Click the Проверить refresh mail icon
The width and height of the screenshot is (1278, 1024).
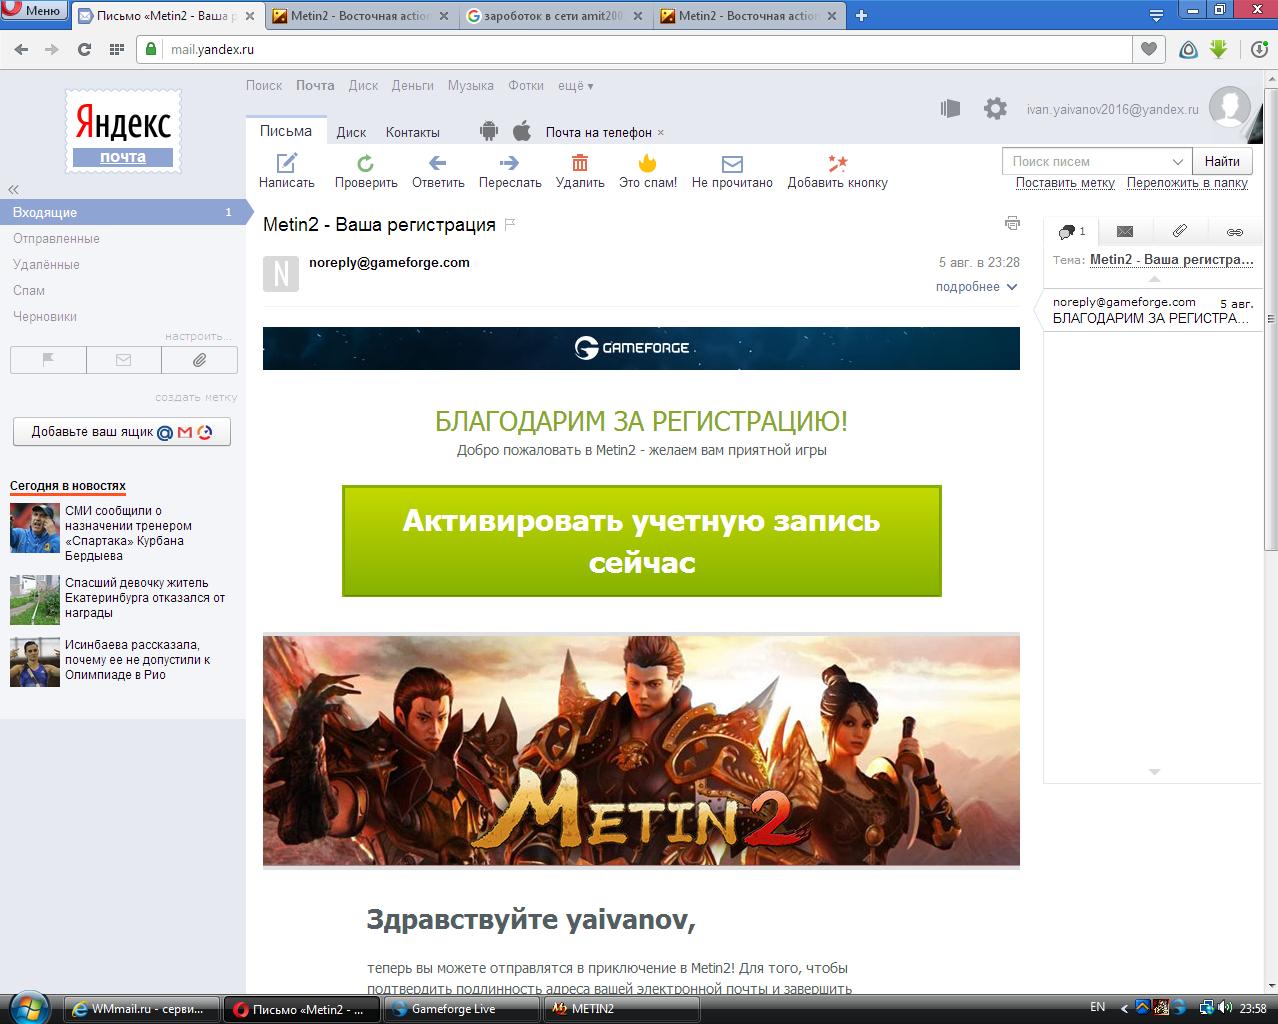tap(366, 163)
